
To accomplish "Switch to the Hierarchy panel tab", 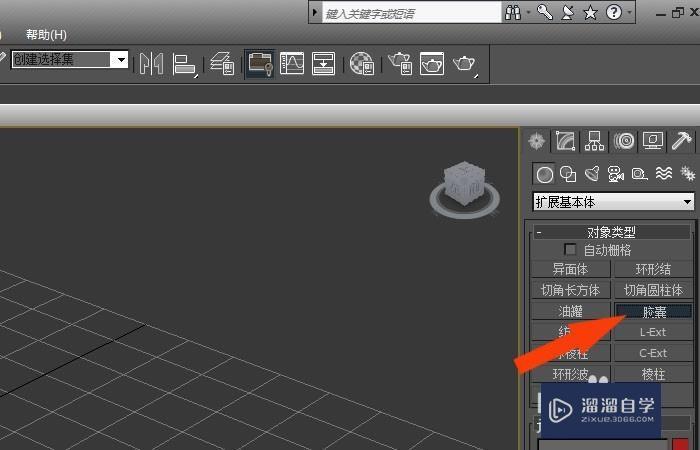I will [595, 141].
